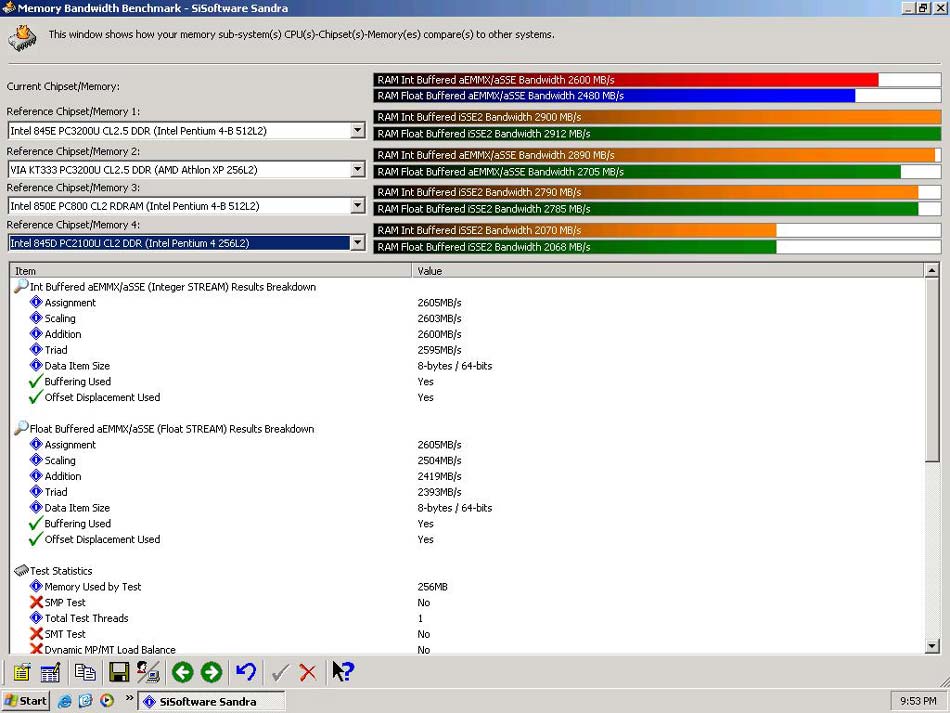Click the Value column header

click(x=668, y=271)
